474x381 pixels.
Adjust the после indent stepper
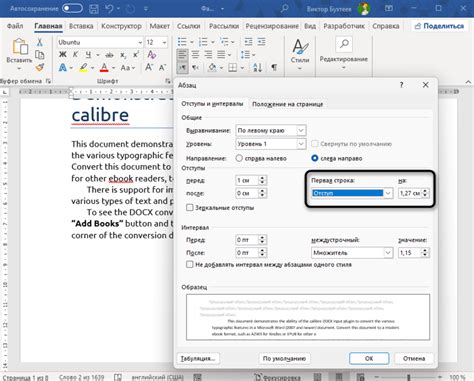262,193
